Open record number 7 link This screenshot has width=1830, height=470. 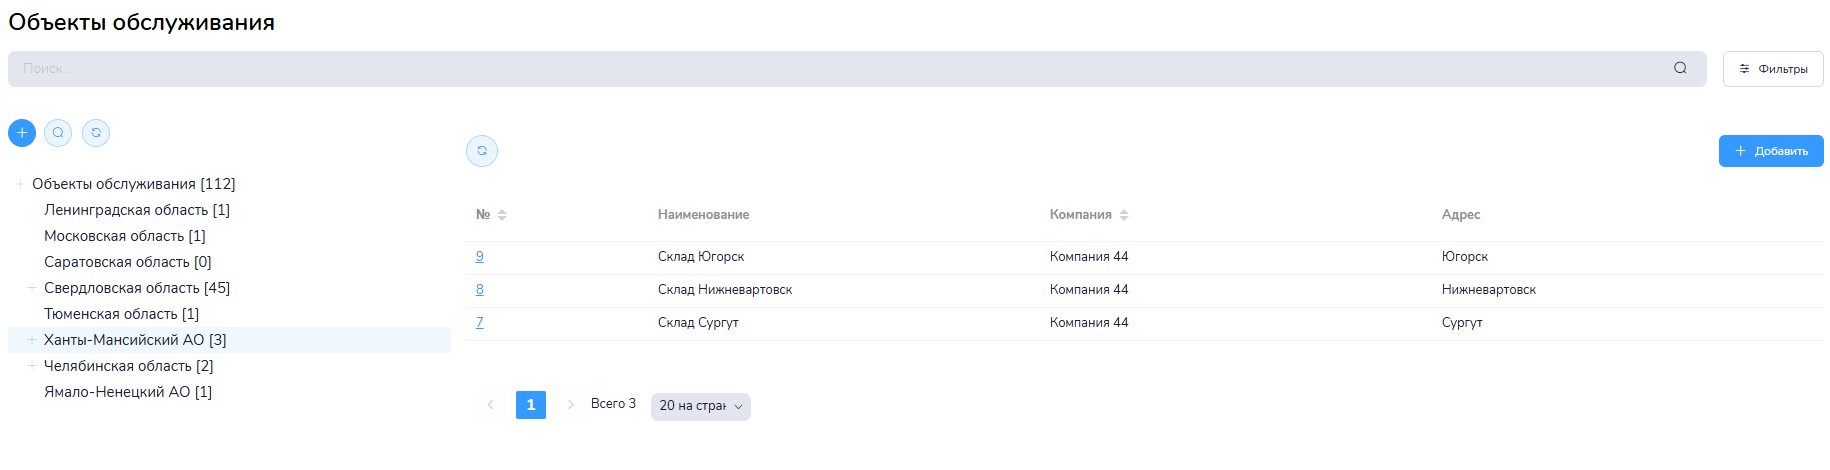coord(480,323)
